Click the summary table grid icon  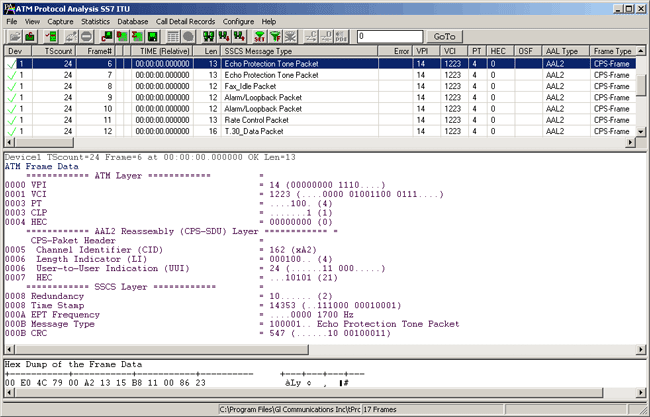173,36
